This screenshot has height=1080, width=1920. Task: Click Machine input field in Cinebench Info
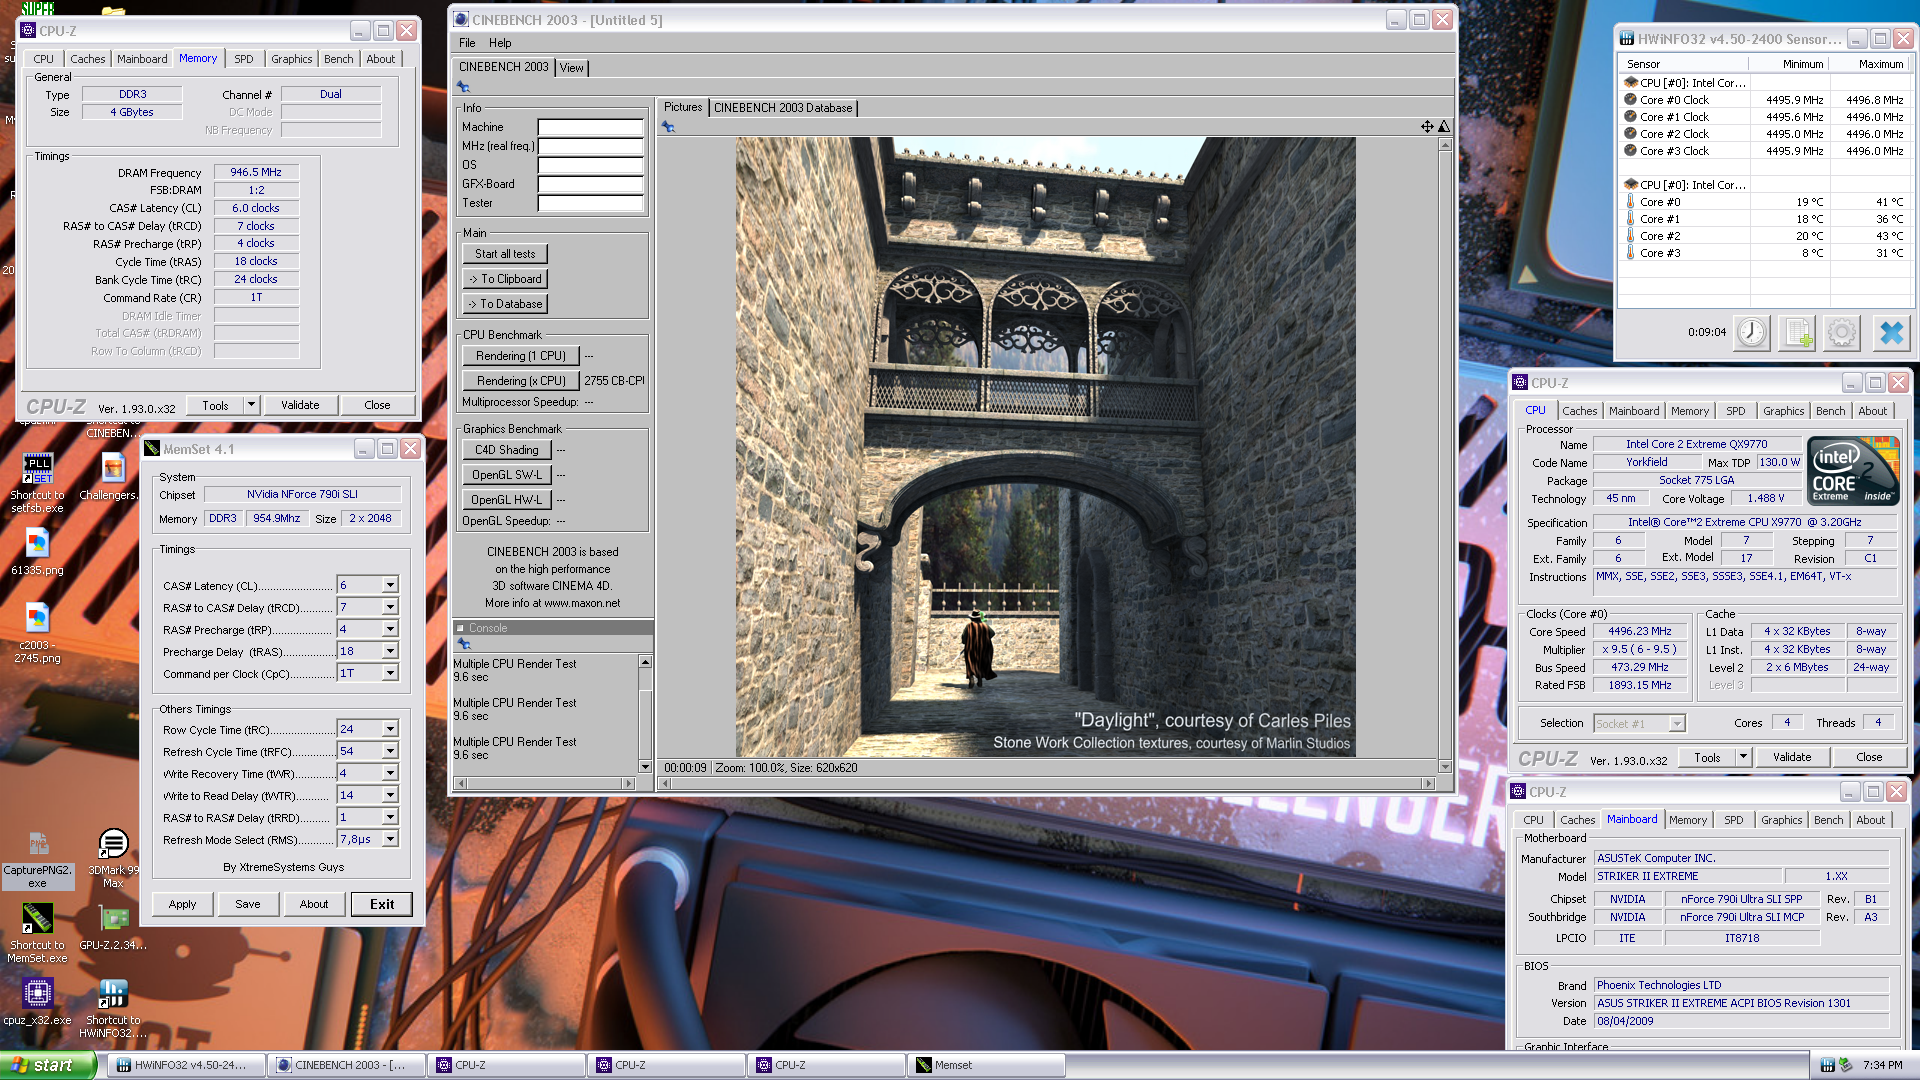coord(590,127)
